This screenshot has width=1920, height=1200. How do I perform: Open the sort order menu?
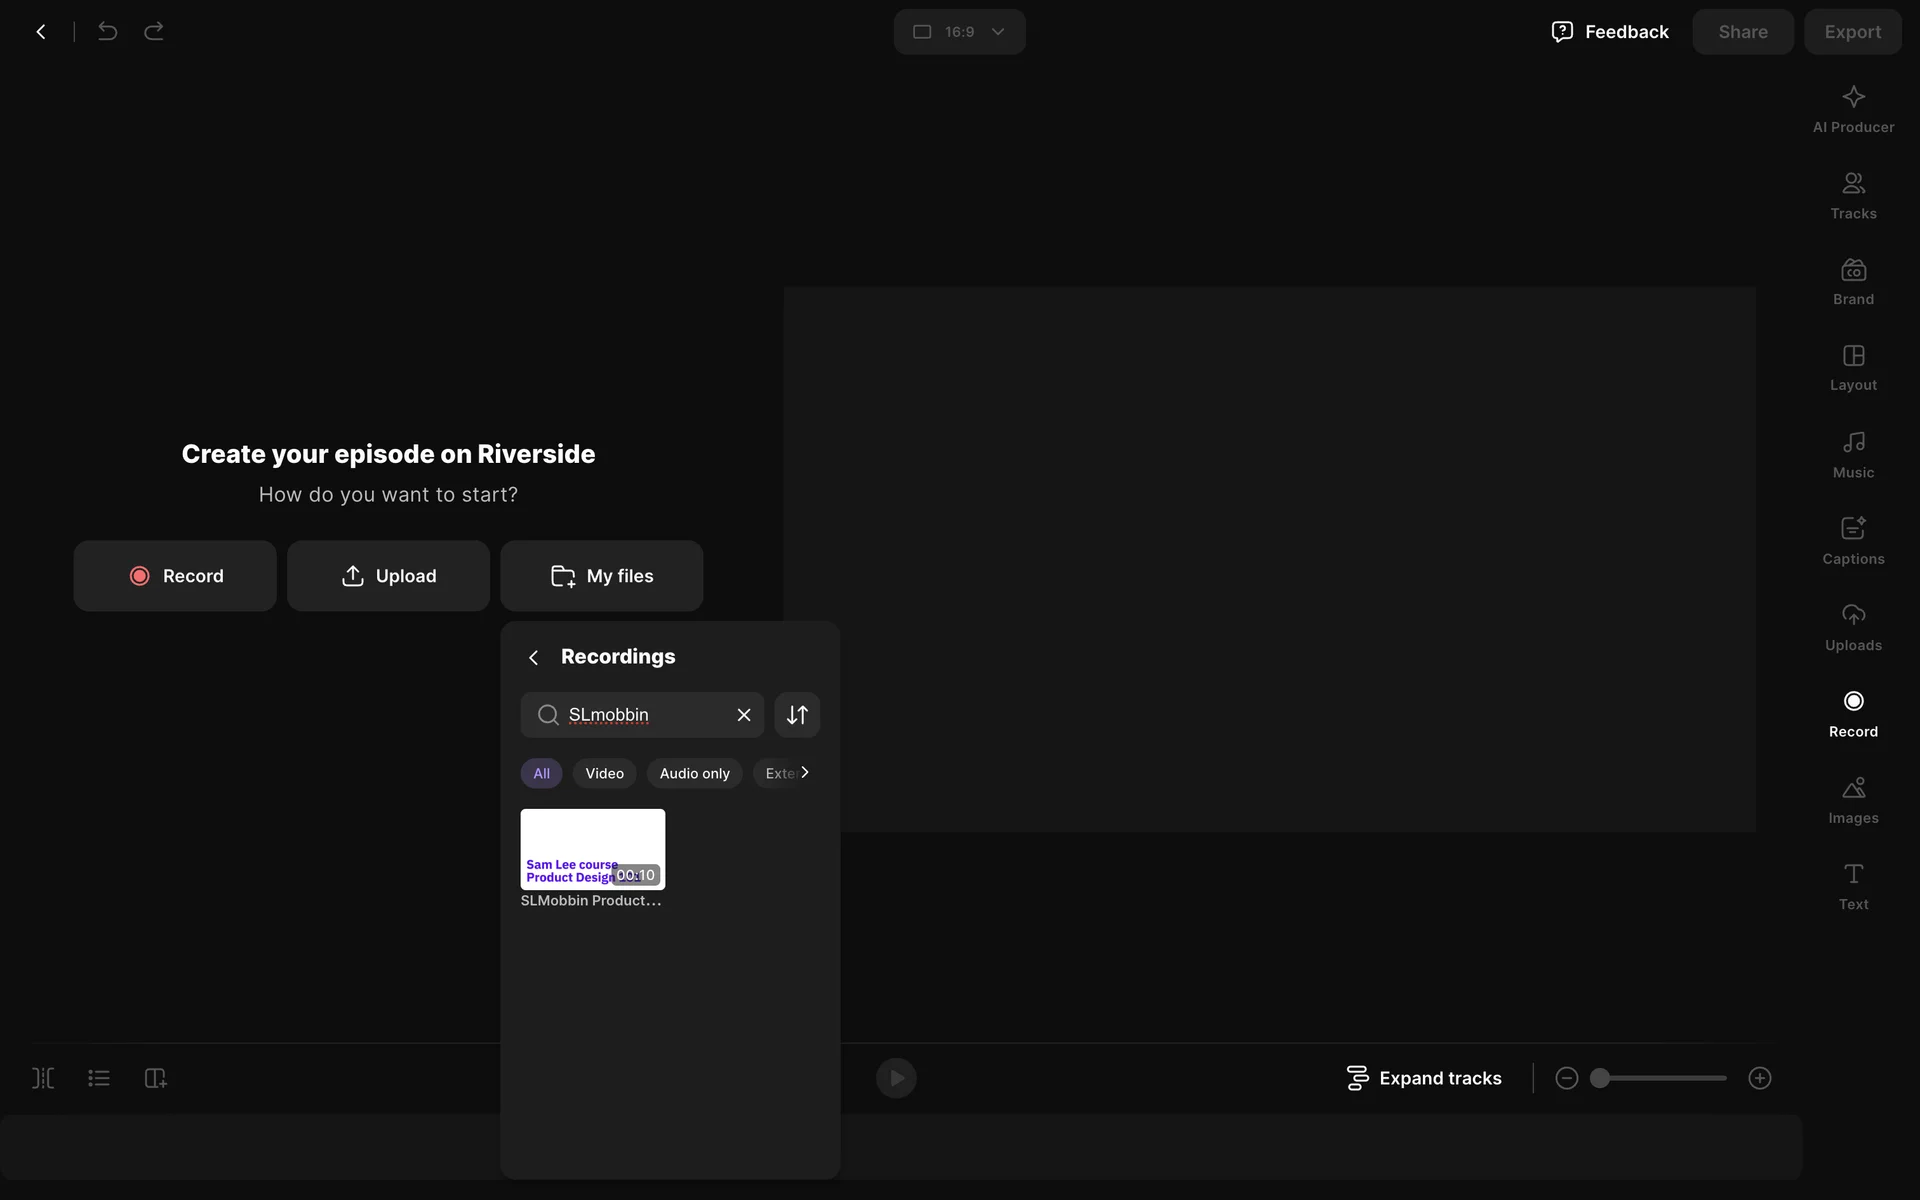pyautogui.click(x=797, y=715)
